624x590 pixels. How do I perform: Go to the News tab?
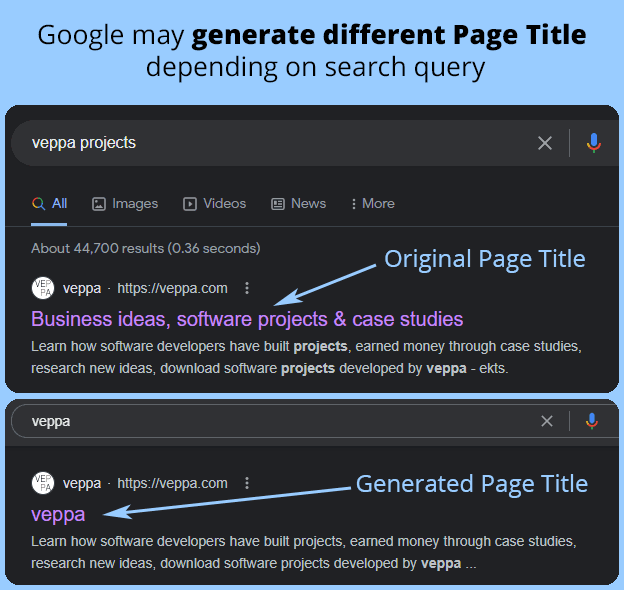click(298, 204)
